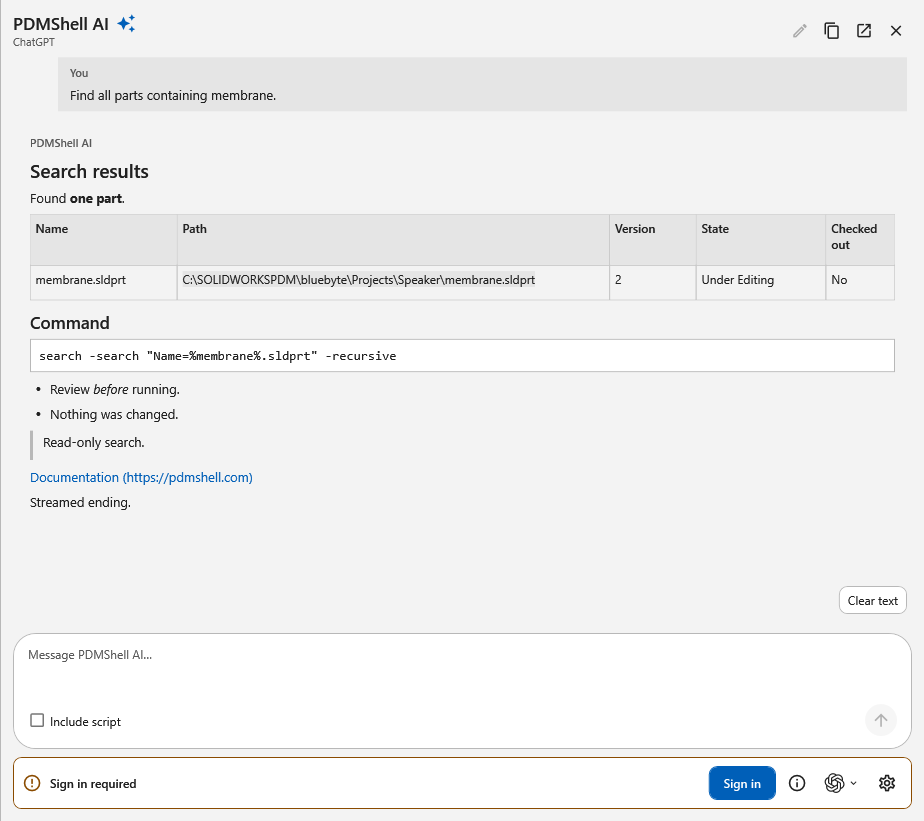Click the Sign in required warning icon

pos(32,783)
